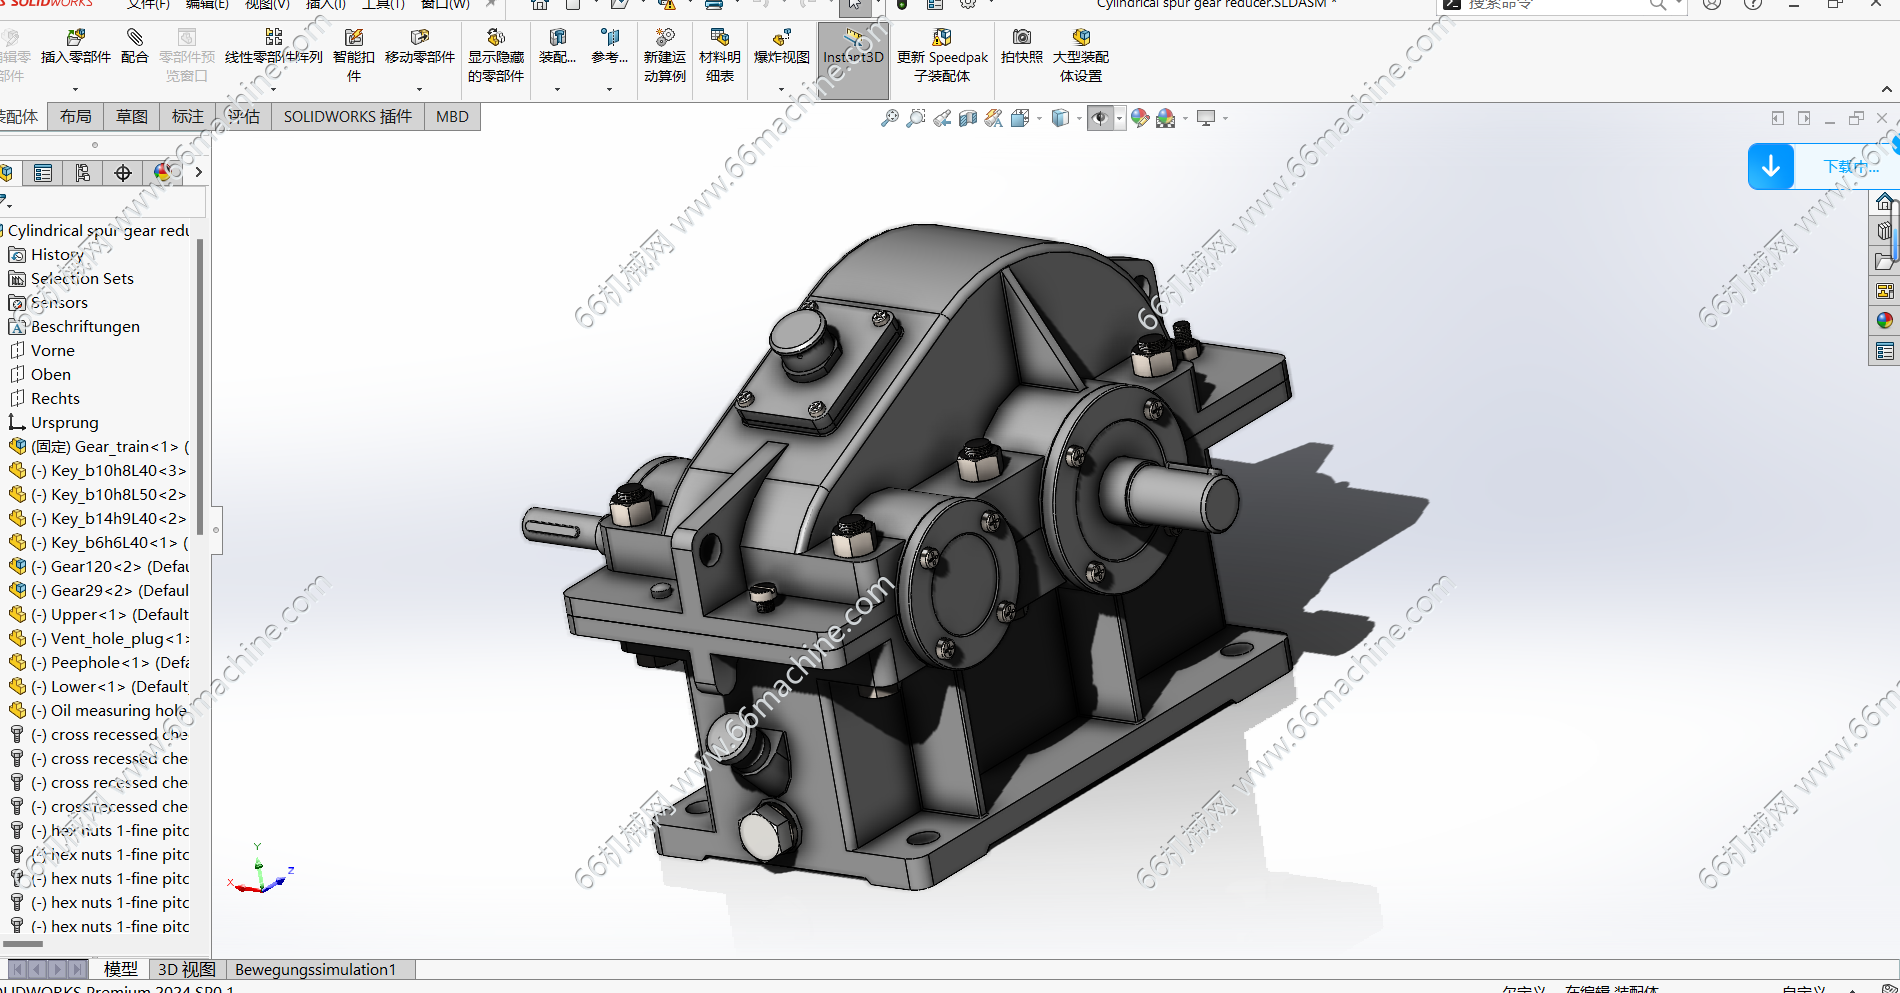Screen dimensions: 1900x993
Task: Click the Mate (配合) paperclip tool
Action: tap(134, 47)
